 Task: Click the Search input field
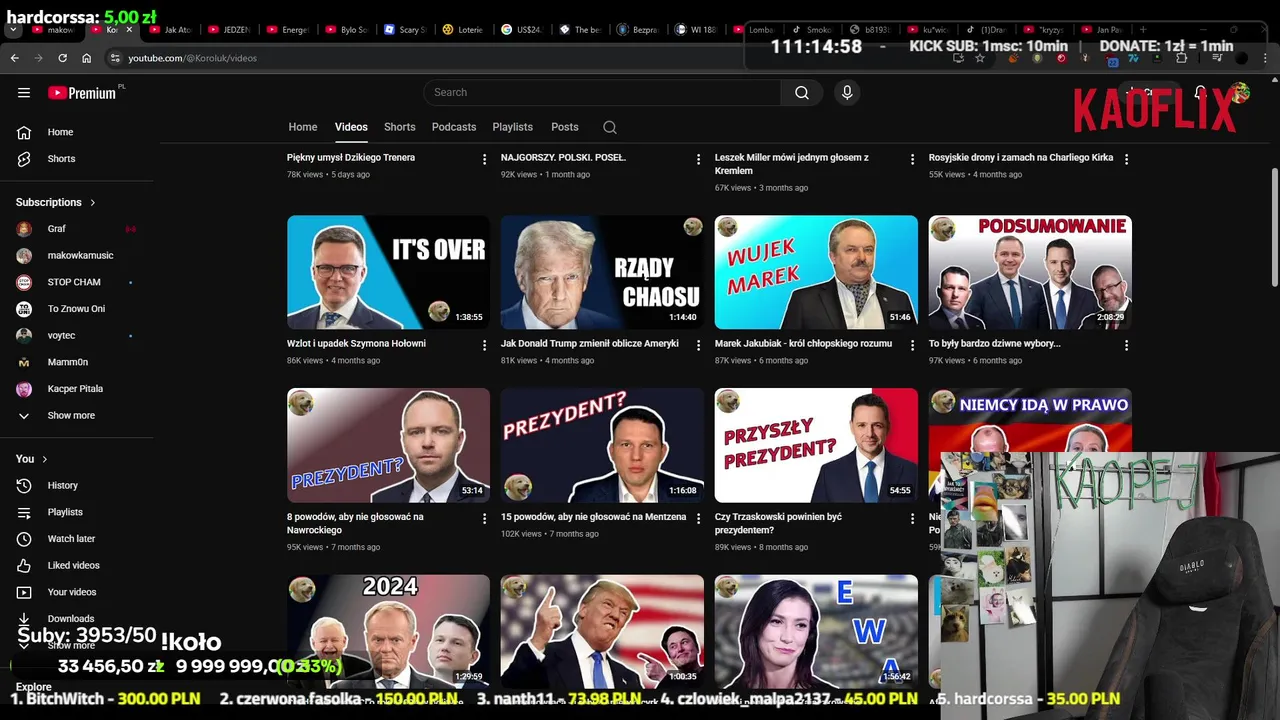[602, 92]
